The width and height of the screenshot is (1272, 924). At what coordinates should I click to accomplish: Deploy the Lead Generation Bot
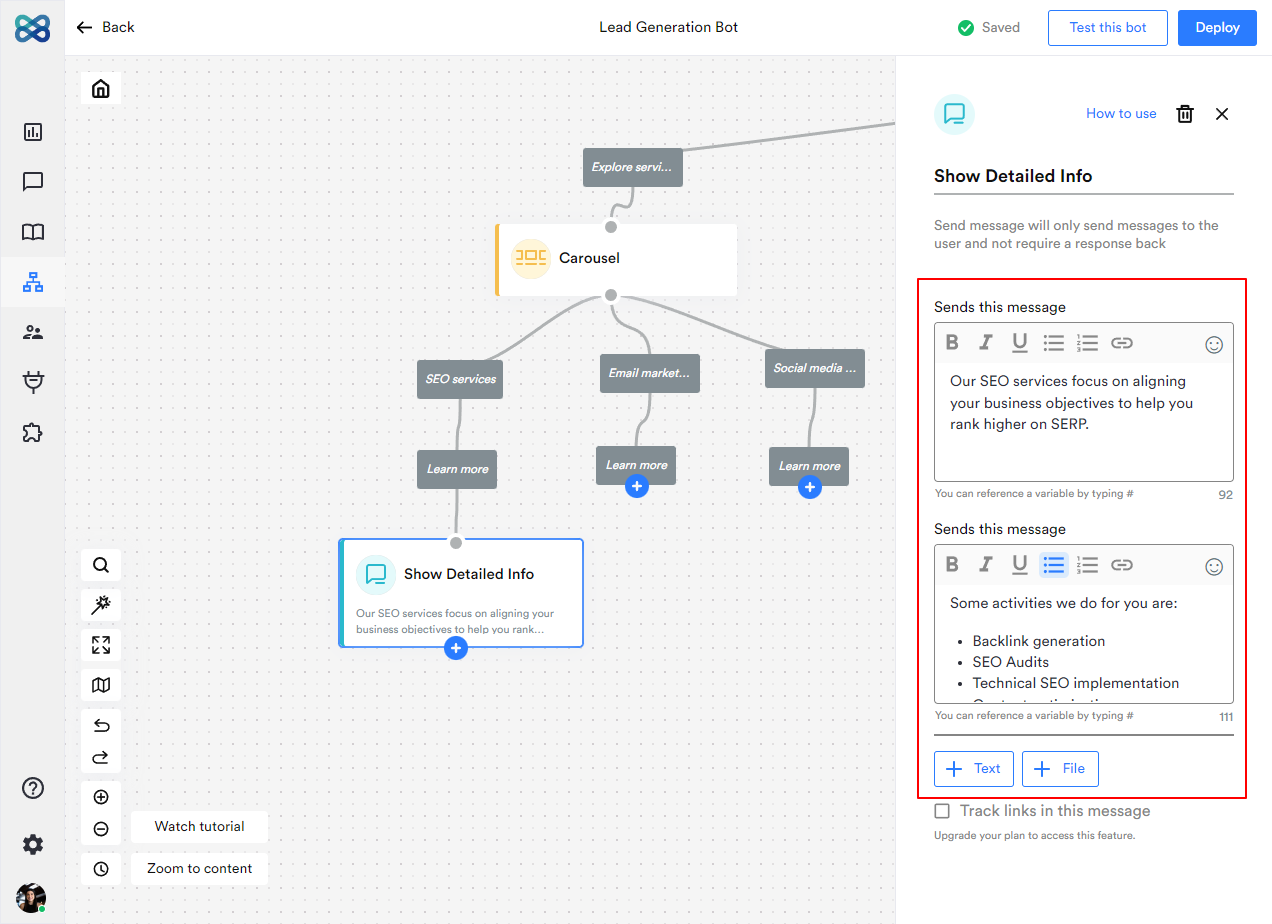point(1217,28)
